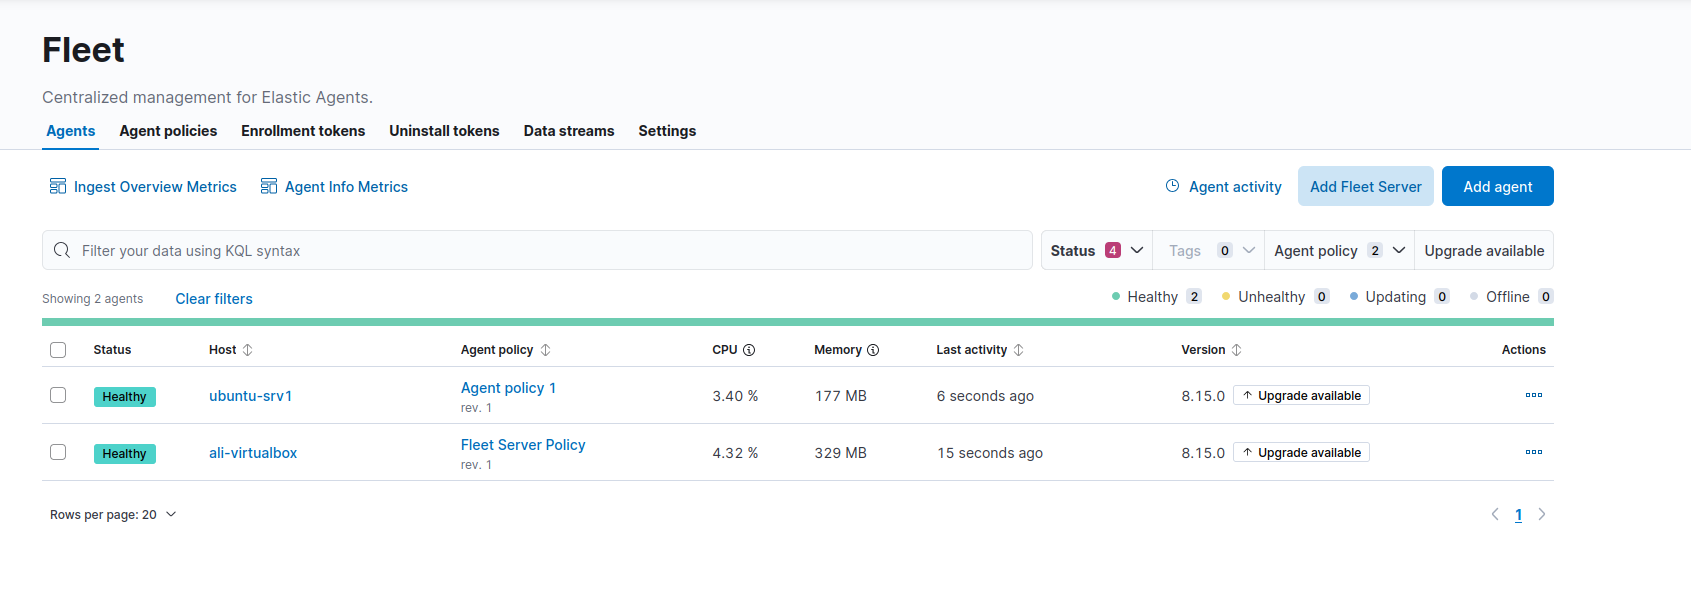This screenshot has height=602, width=1691.
Task: Click the '6 seconds ago' activity cell
Action: click(x=985, y=396)
